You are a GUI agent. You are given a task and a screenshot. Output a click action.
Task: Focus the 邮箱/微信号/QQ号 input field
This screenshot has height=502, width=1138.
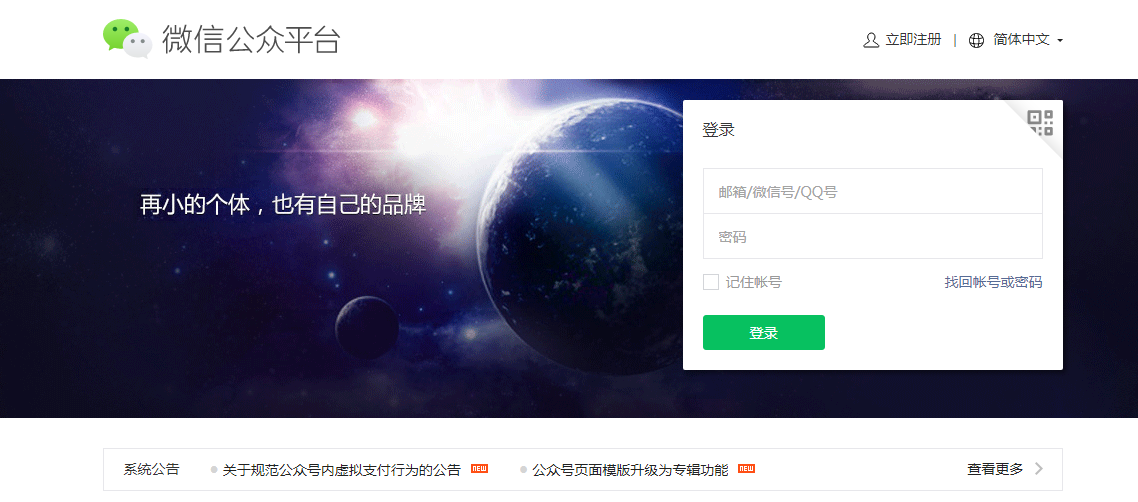pyautogui.click(x=872, y=192)
